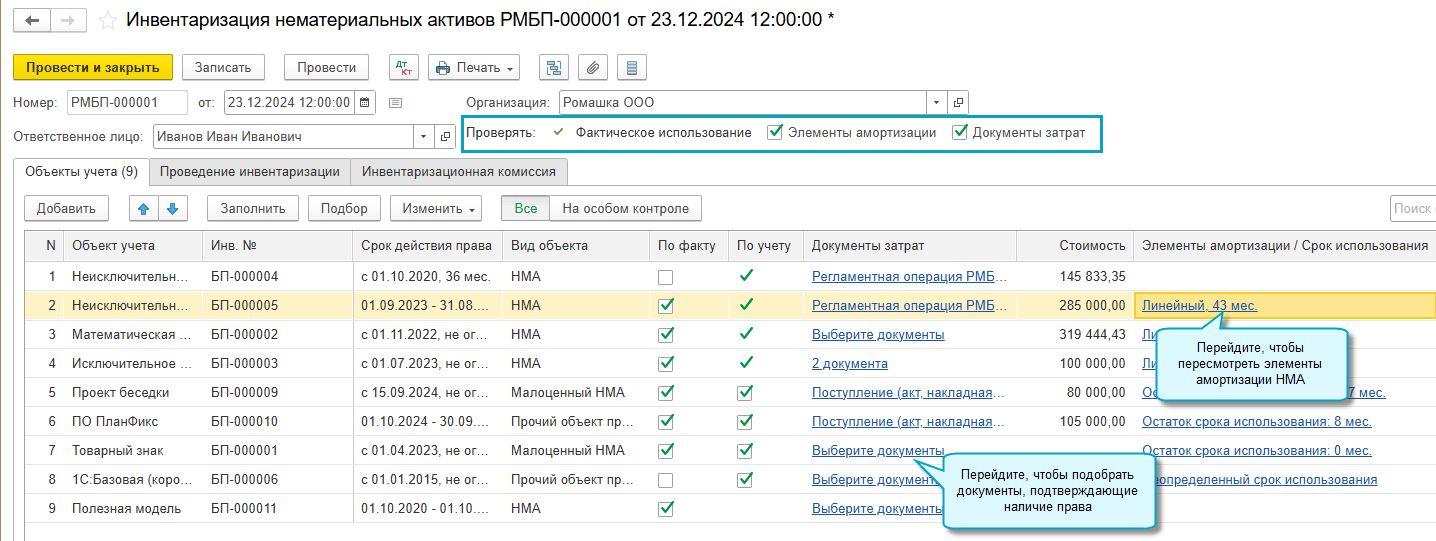1436x541 pixels.
Task: Open attached files paperclip icon
Action: coord(592,67)
